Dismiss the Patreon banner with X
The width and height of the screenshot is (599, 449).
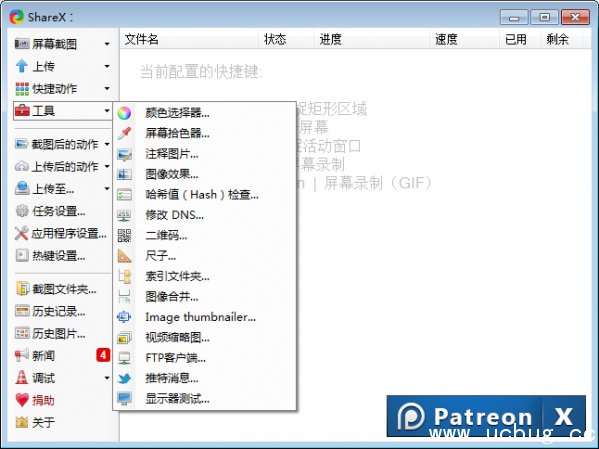tap(564, 416)
